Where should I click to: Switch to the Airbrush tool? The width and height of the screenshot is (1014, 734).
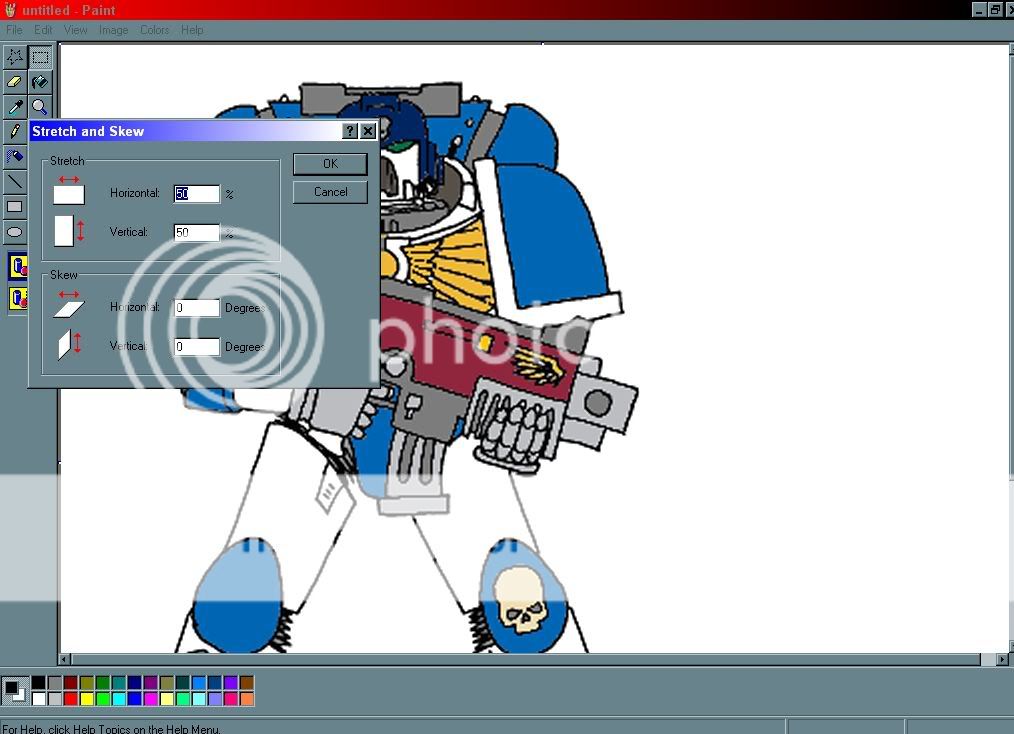tap(15, 157)
